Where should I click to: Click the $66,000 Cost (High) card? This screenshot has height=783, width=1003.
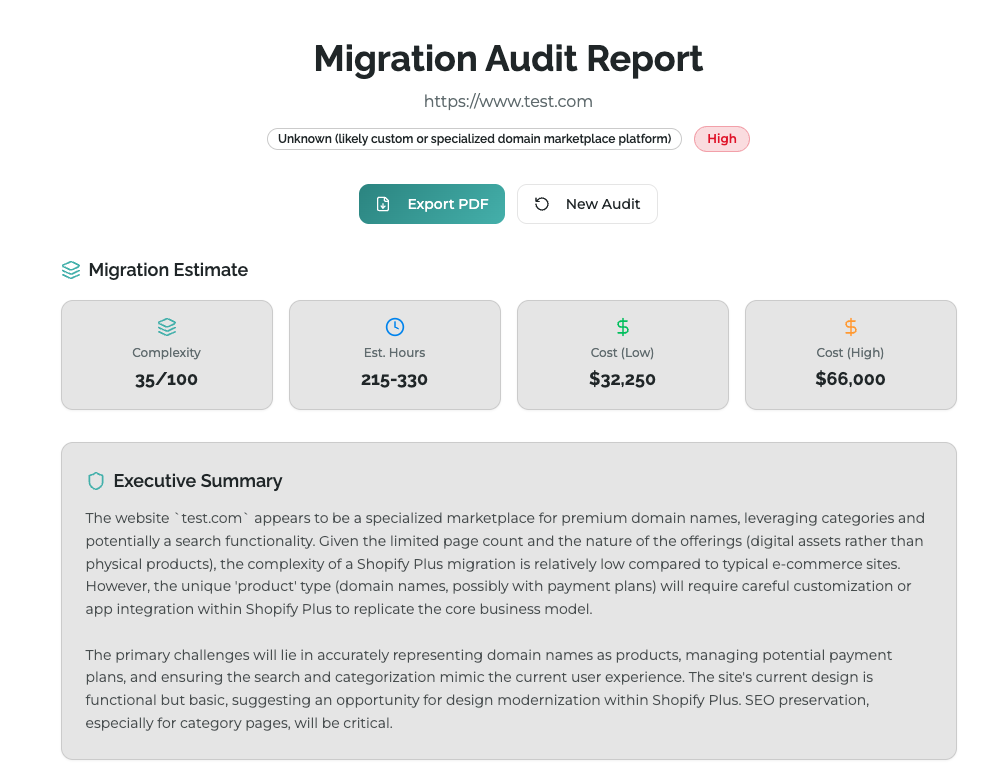pos(850,355)
